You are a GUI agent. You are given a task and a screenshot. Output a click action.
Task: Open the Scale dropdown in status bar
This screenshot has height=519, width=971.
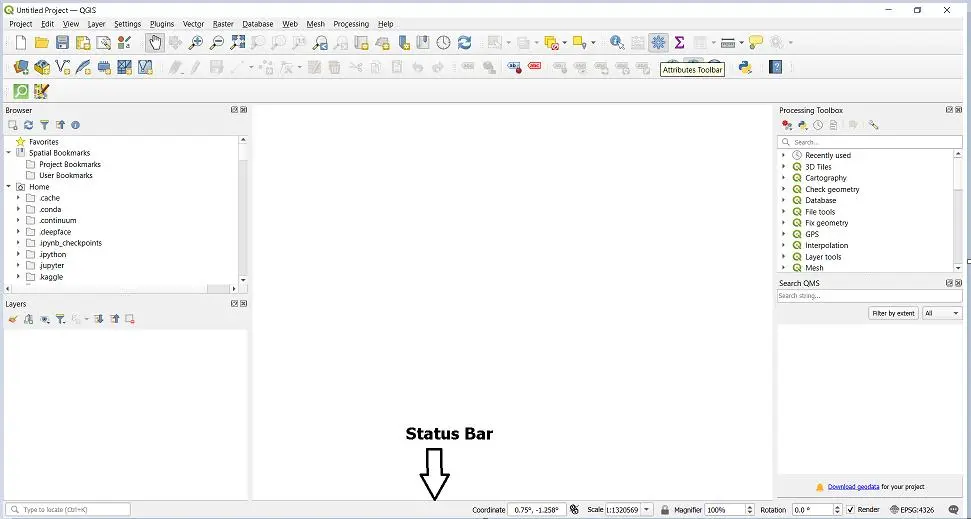coord(647,510)
